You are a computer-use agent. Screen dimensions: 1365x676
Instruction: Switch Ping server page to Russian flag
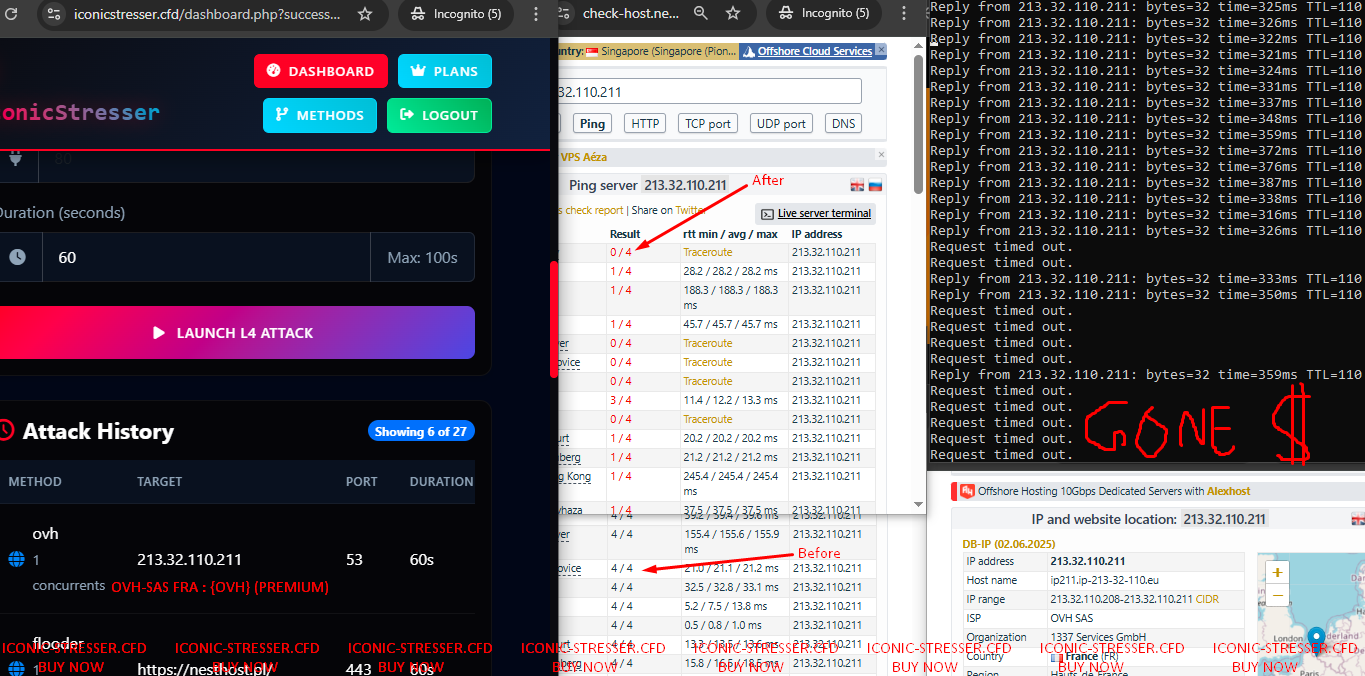874,185
